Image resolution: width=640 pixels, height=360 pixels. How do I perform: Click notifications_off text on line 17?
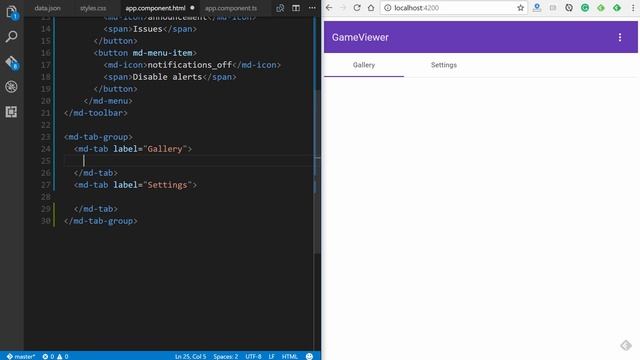189,65
